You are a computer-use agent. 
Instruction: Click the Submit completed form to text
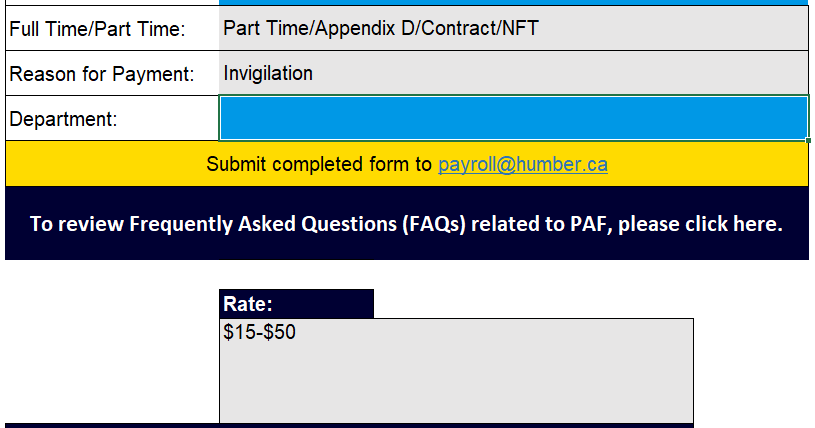point(319,164)
